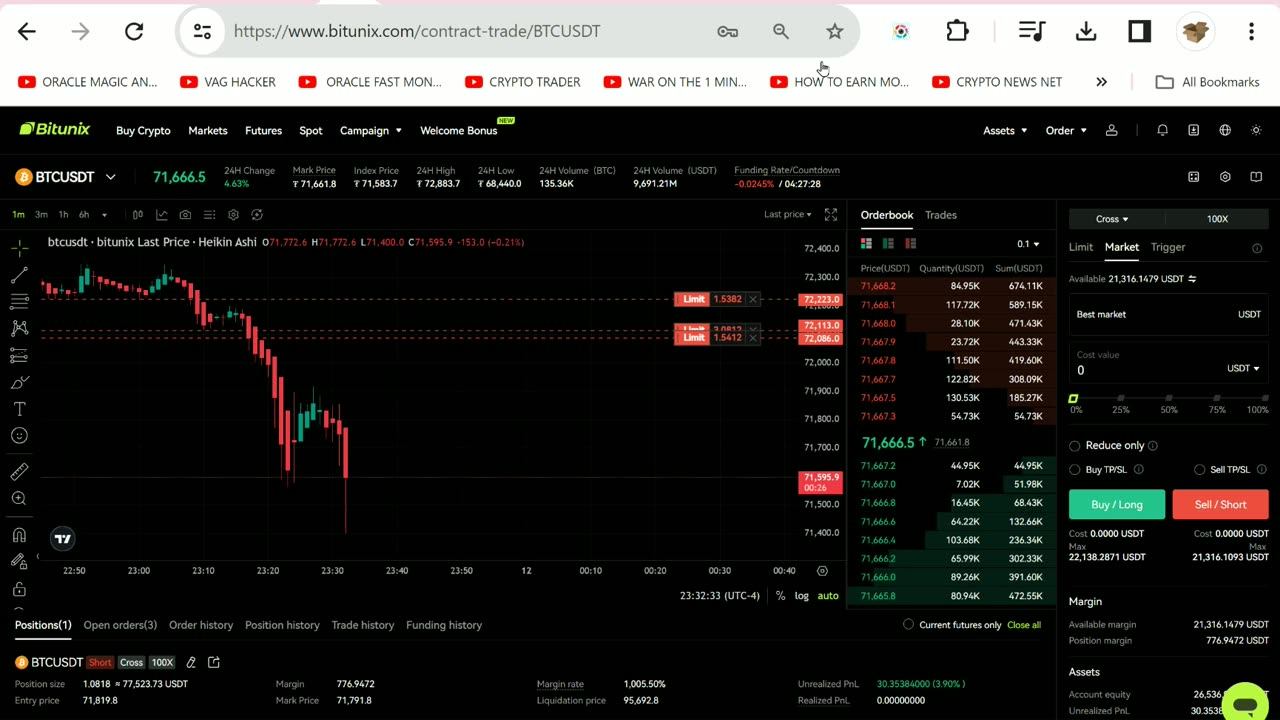Take a chart snapshot with camera icon

coord(185,214)
